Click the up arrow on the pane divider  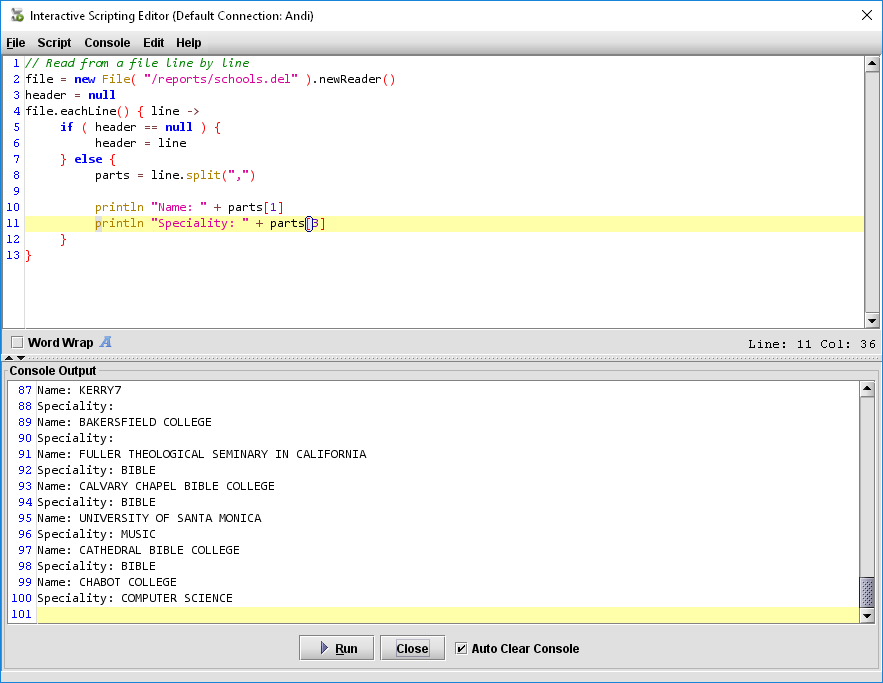click(10, 357)
